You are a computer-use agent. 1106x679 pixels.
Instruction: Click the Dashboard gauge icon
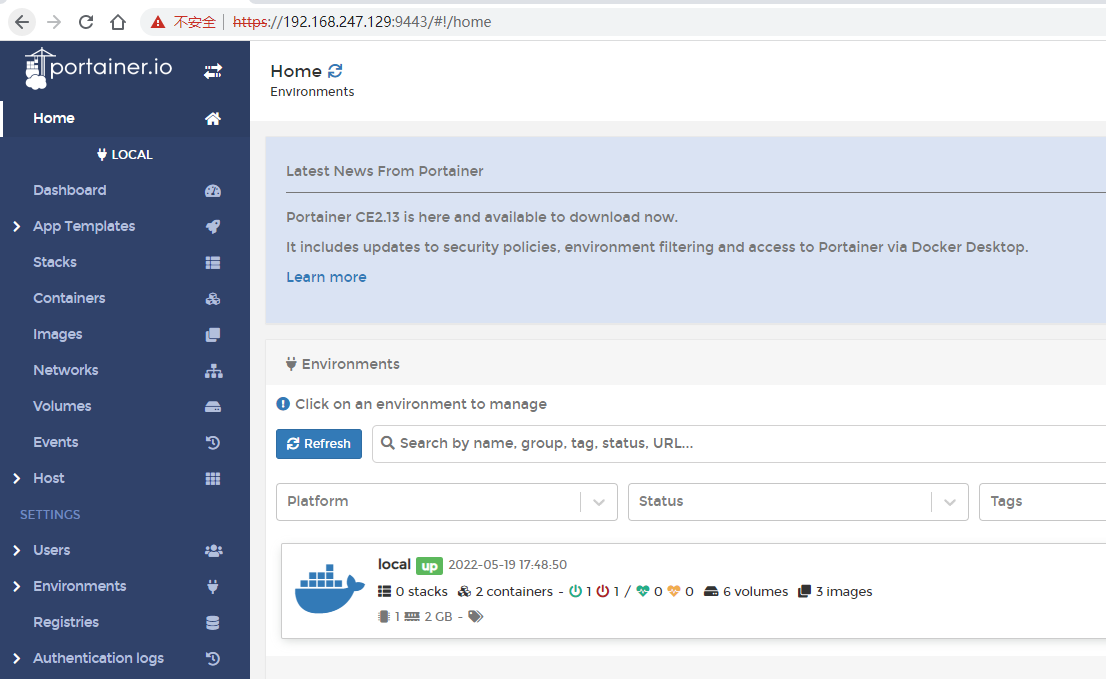(213, 191)
